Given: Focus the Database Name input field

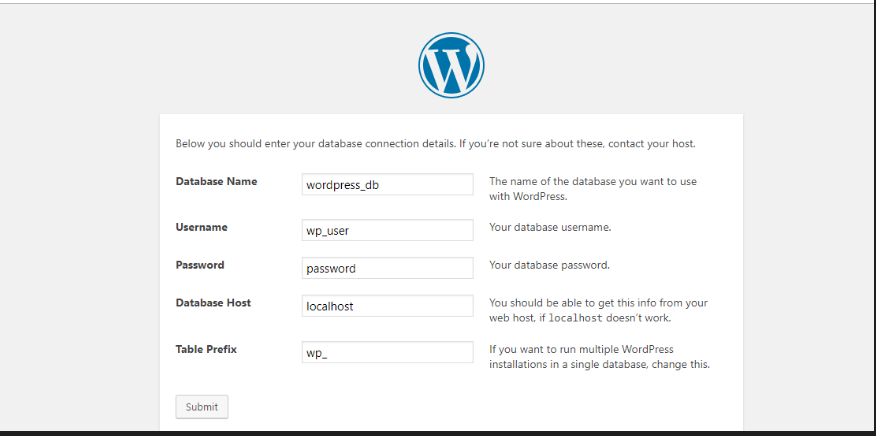Looking at the screenshot, I should pos(387,184).
